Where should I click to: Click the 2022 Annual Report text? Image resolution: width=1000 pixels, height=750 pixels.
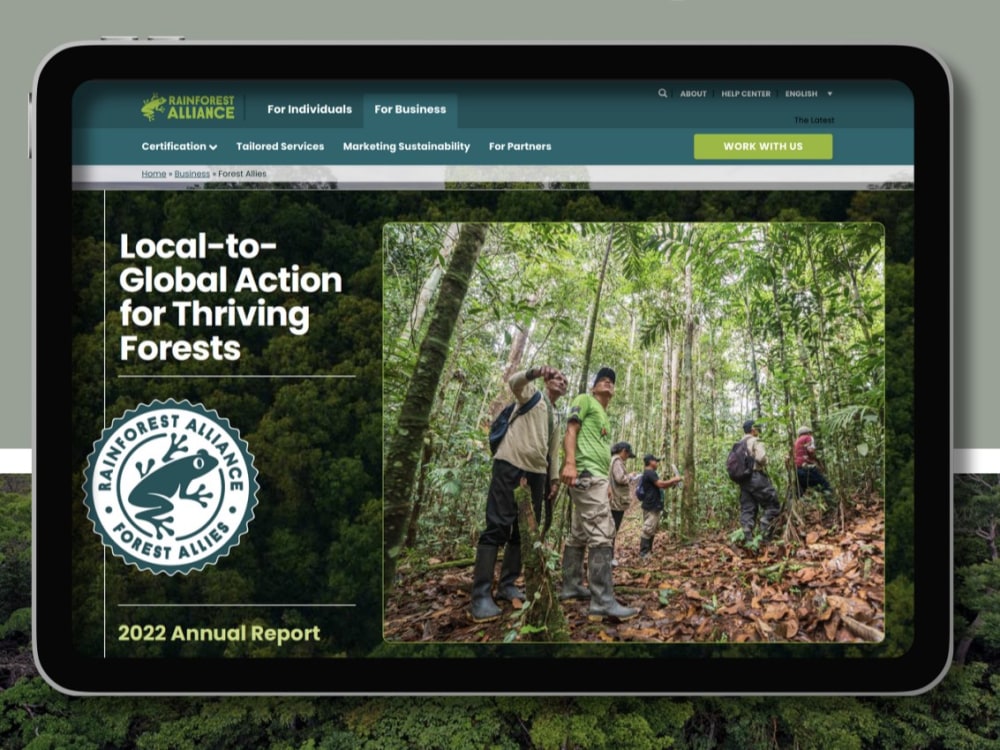pos(219,633)
